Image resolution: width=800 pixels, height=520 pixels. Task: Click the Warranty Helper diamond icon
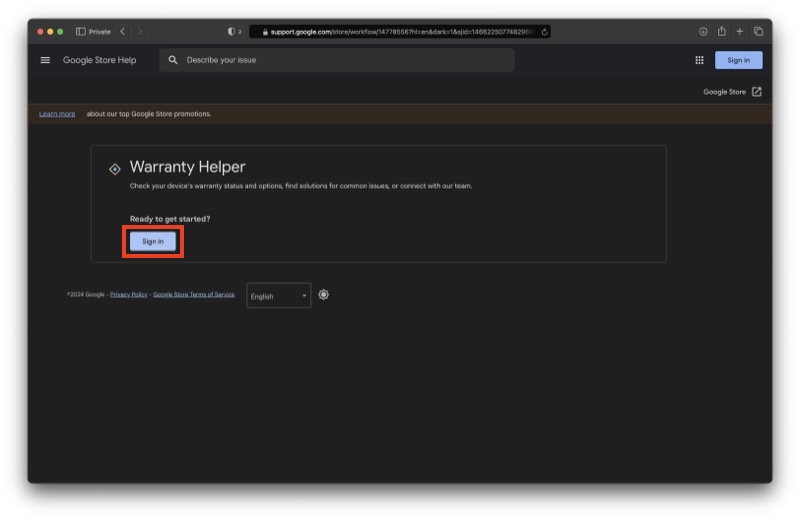click(115, 169)
